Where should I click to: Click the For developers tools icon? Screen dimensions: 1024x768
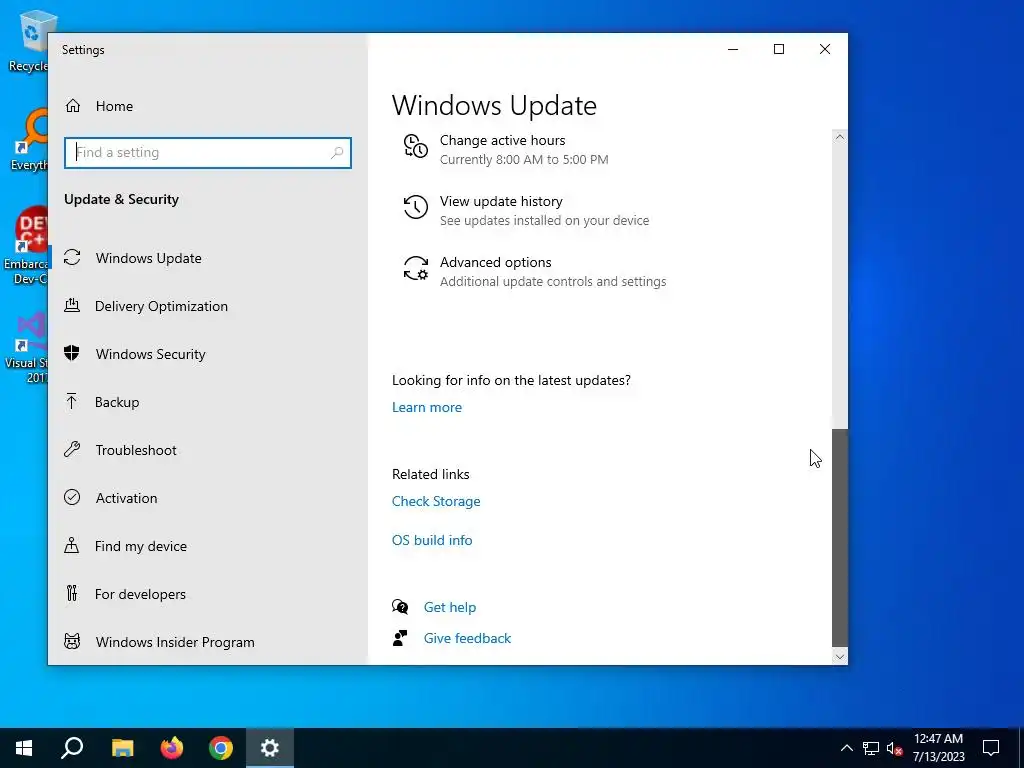(x=72, y=593)
